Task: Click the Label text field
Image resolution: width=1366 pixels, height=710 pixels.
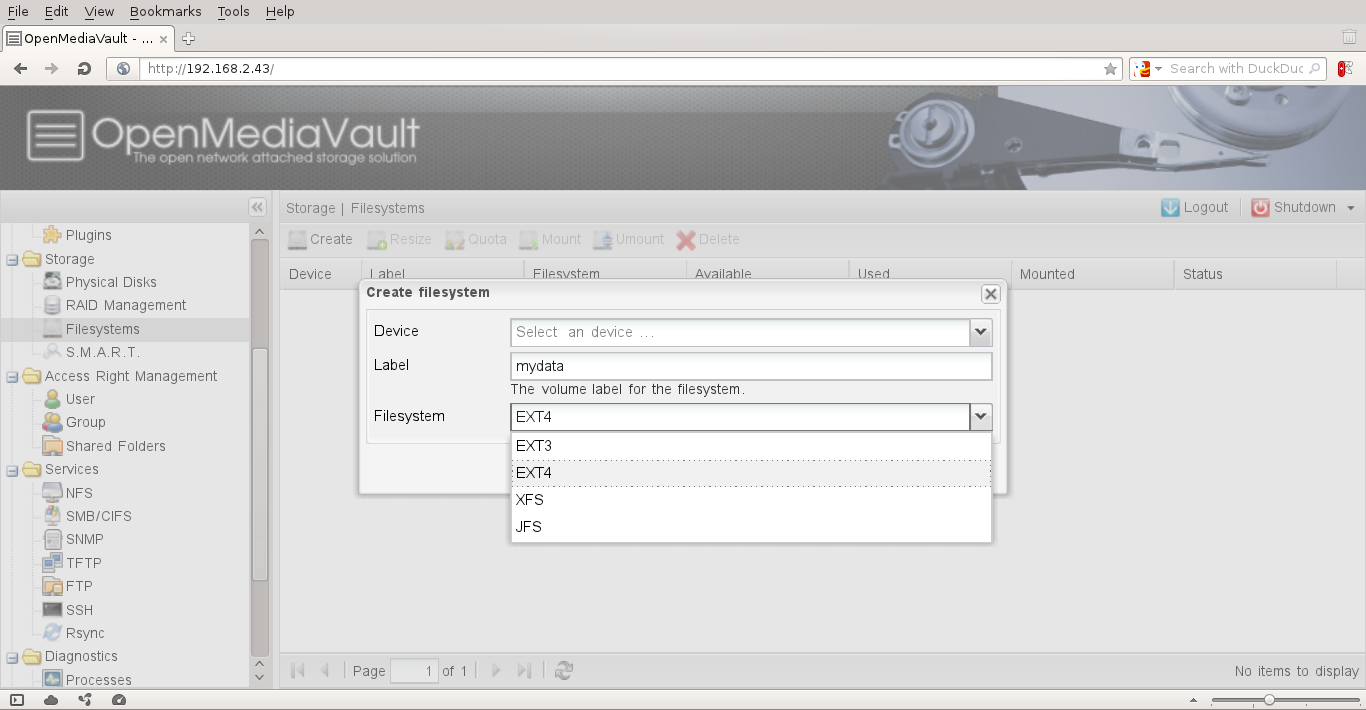Action: click(751, 366)
